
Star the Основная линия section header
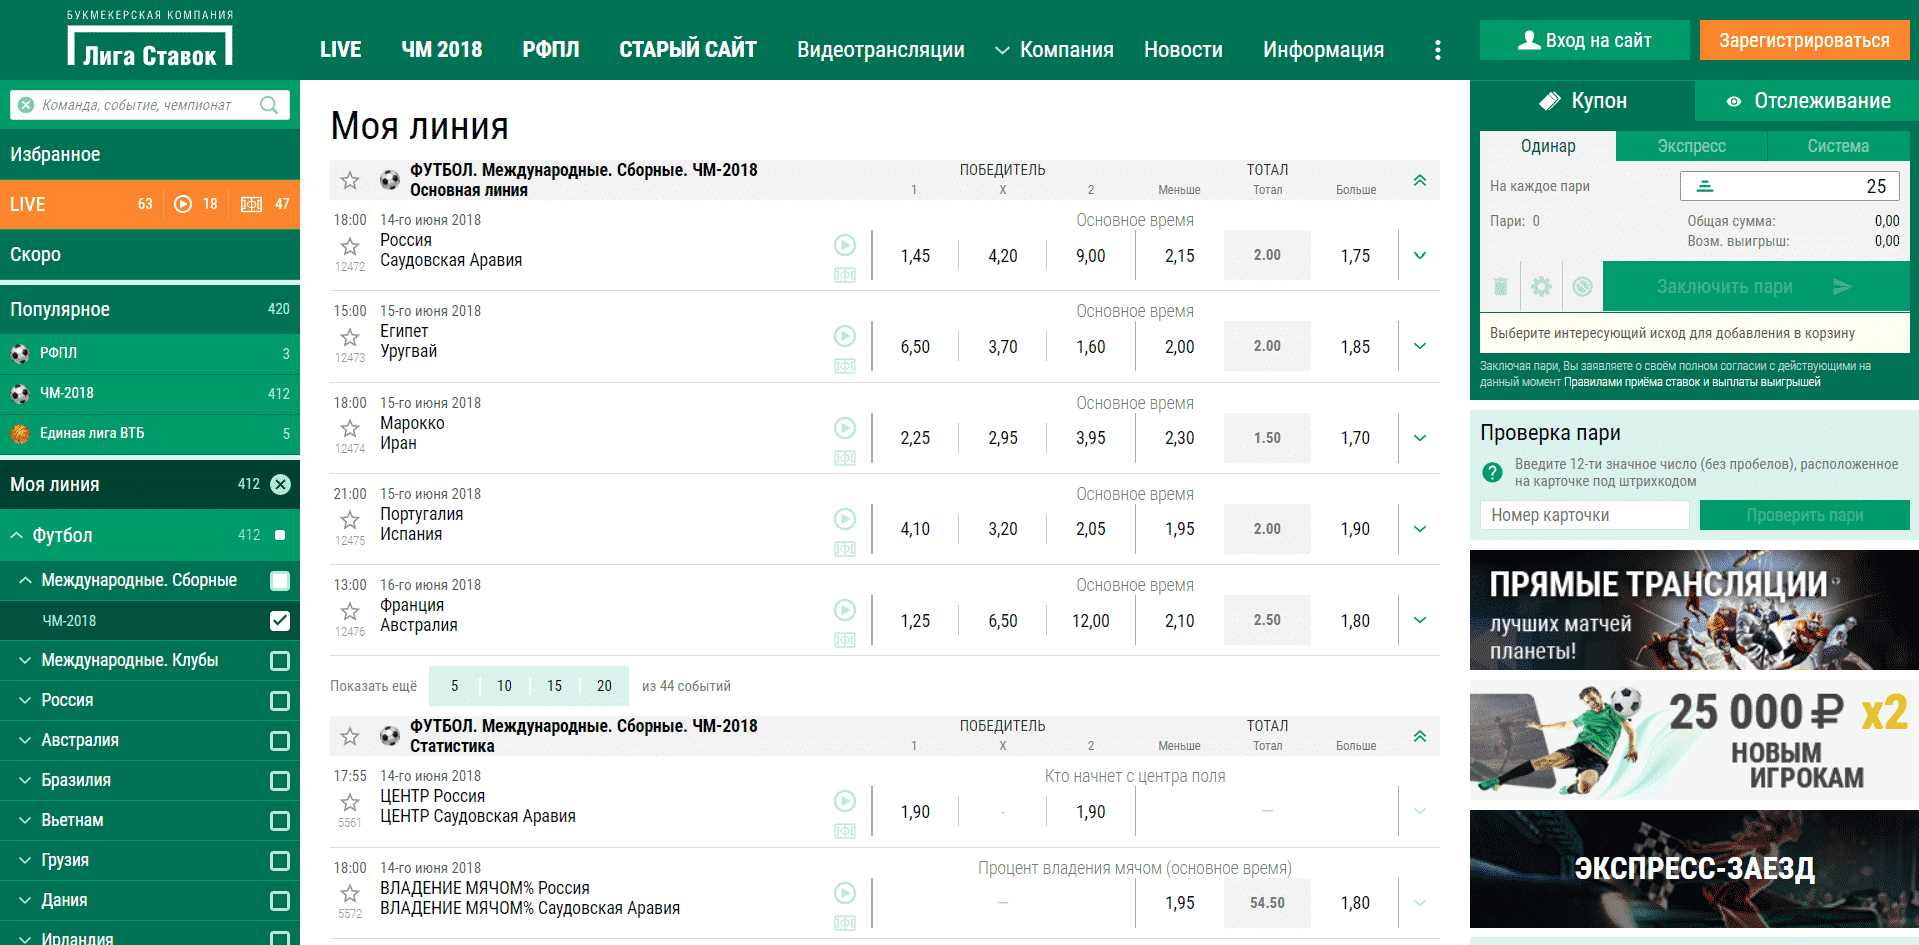tap(350, 180)
